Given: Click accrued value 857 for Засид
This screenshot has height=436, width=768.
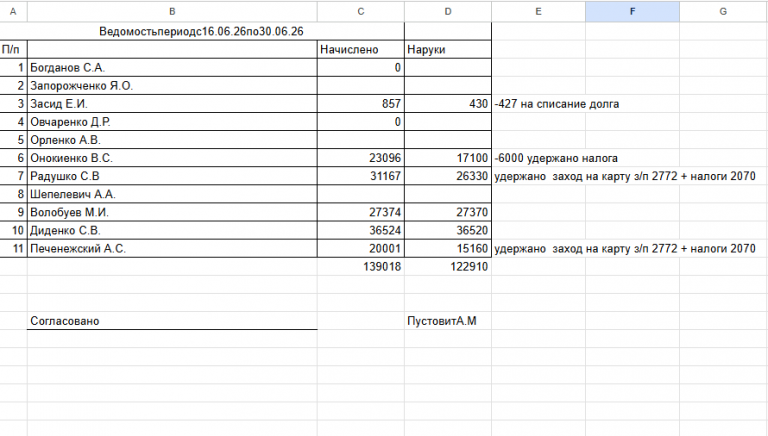Looking at the screenshot, I should (360, 104).
